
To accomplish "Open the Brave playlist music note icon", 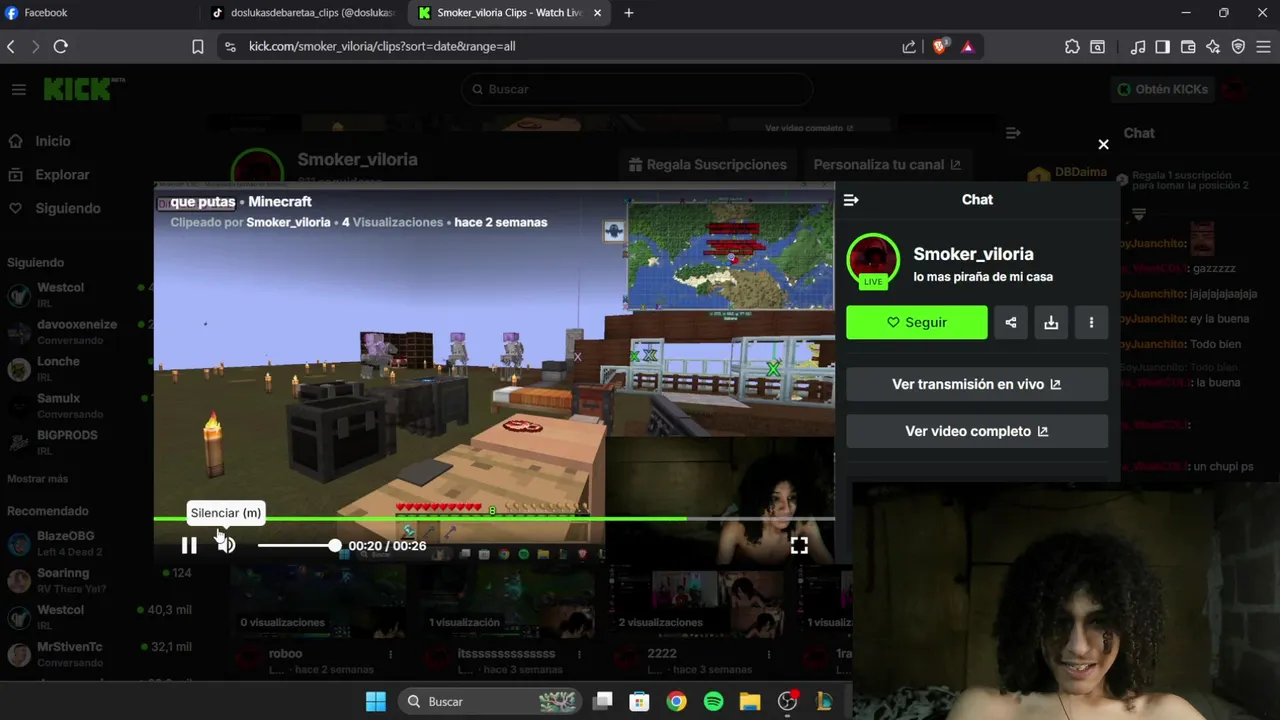I will click(x=1138, y=46).
